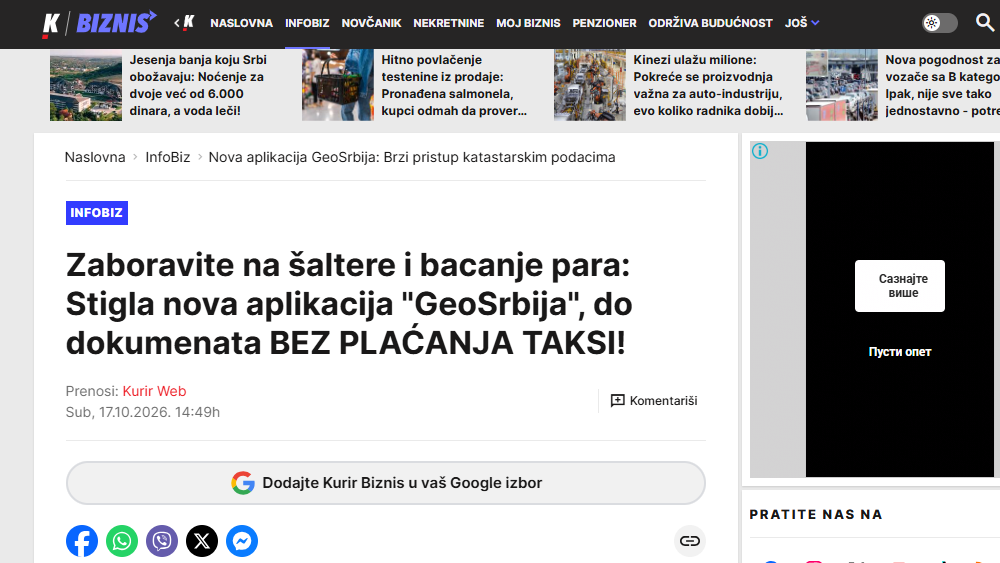Image resolution: width=1000 pixels, height=563 pixels.
Task: Open the traffic cars article thumbnail
Action: [842, 85]
